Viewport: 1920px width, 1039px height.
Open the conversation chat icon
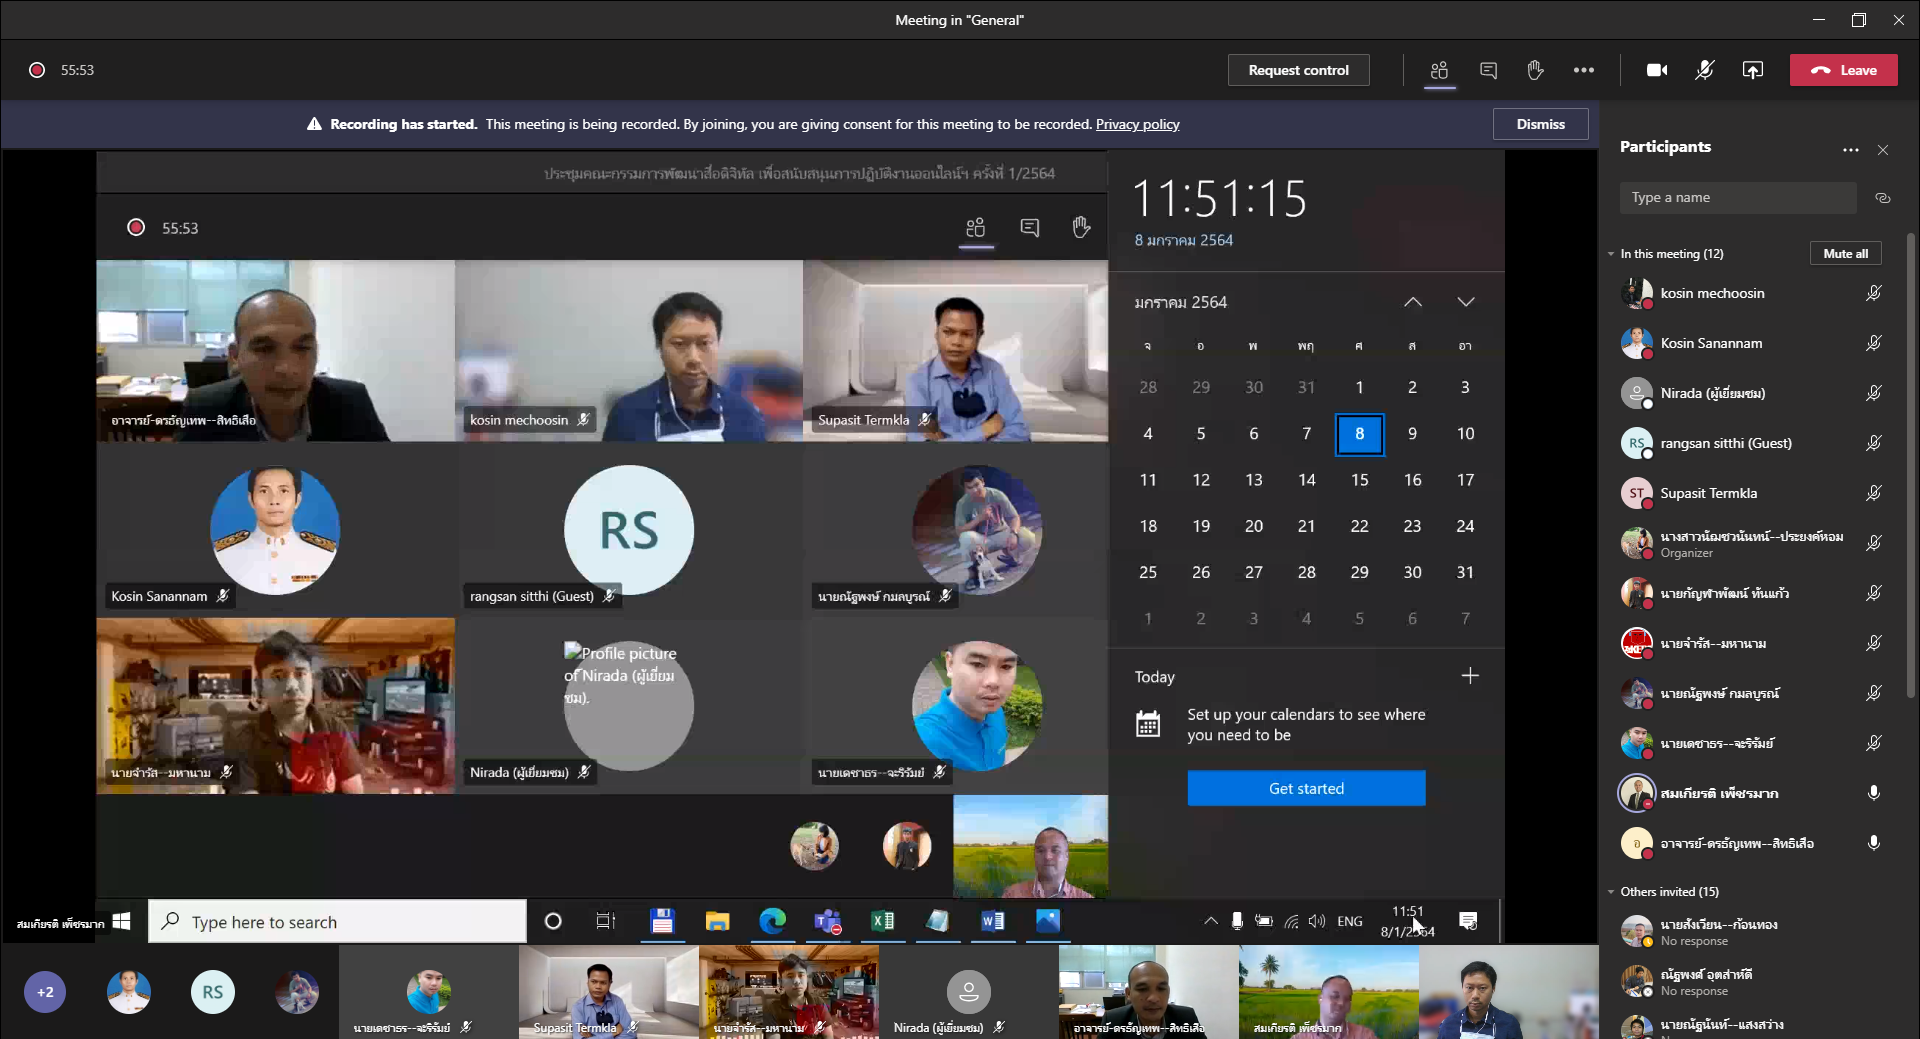tap(1488, 70)
